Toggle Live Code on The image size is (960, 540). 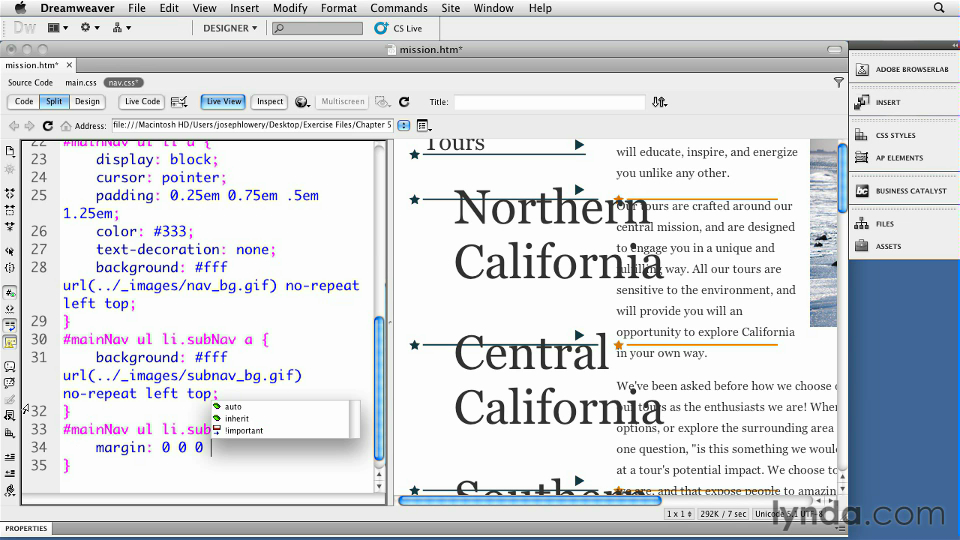(x=142, y=102)
